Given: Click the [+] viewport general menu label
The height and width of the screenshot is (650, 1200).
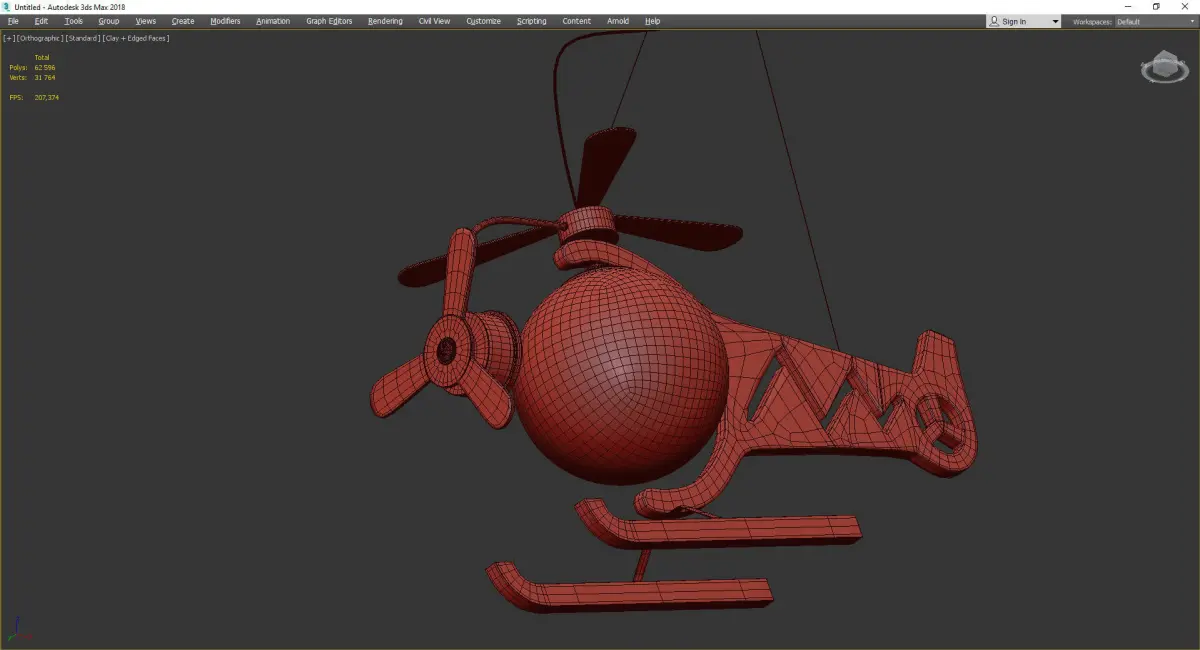Looking at the screenshot, I should [9, 38].
